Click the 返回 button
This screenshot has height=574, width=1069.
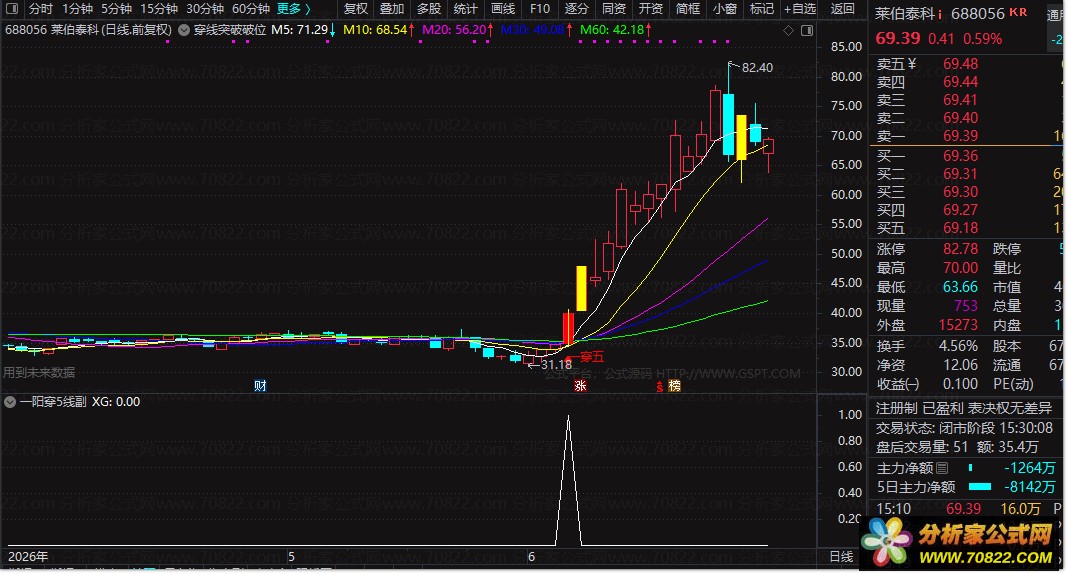point(843,9)
